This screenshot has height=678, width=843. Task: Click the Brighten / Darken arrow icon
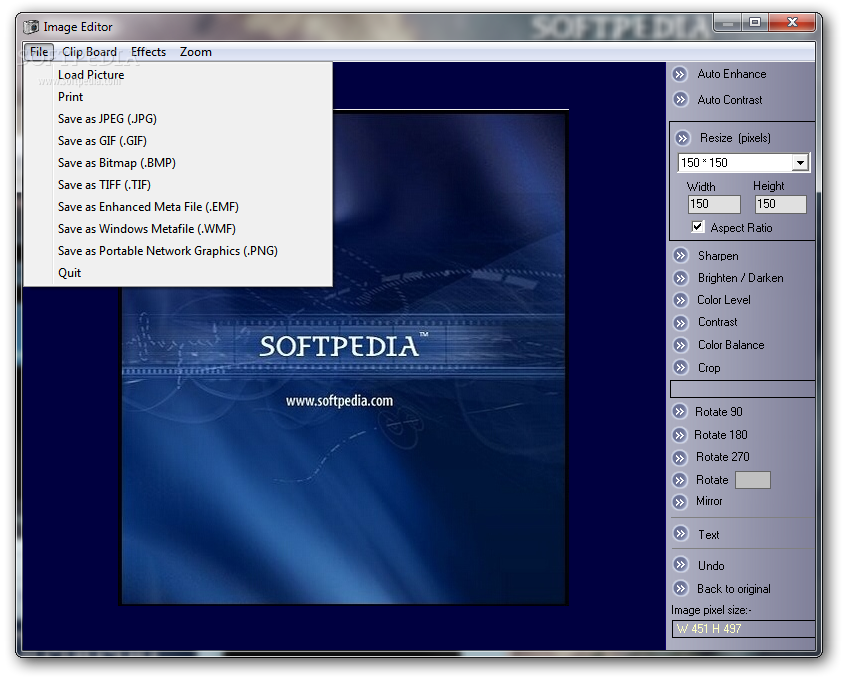coord(681,278)
